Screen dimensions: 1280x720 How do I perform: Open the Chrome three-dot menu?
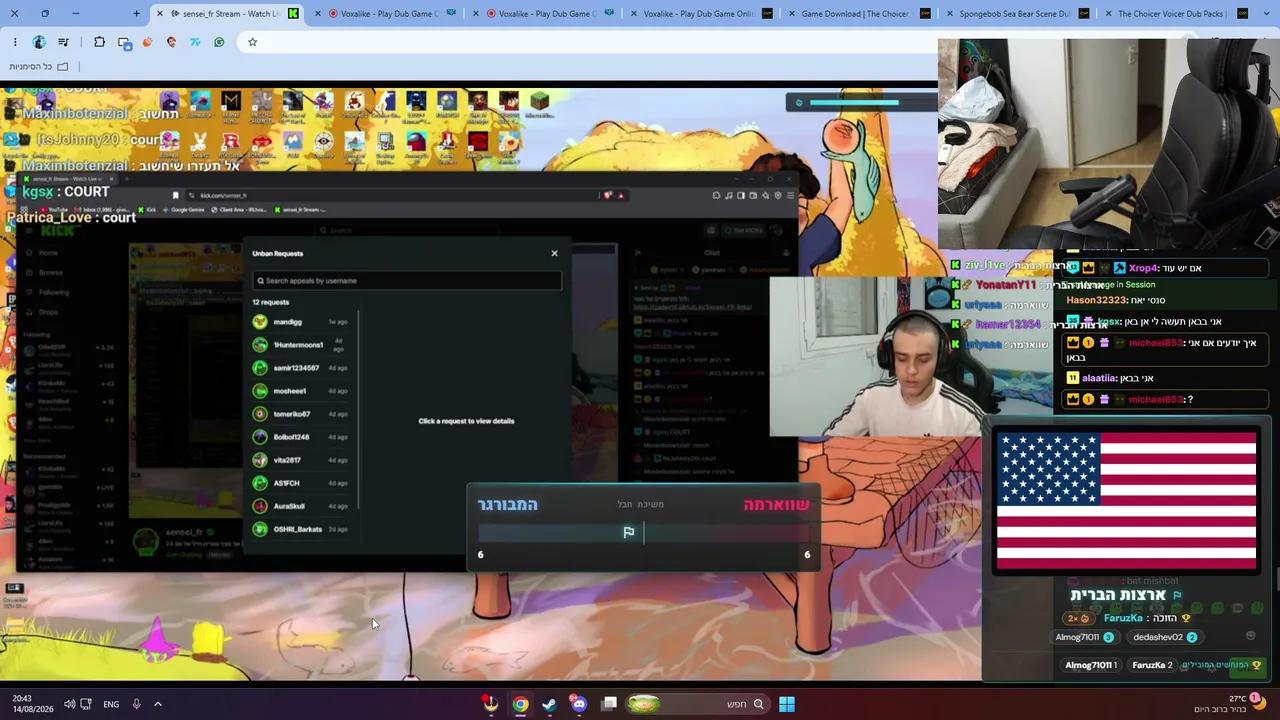14,42
